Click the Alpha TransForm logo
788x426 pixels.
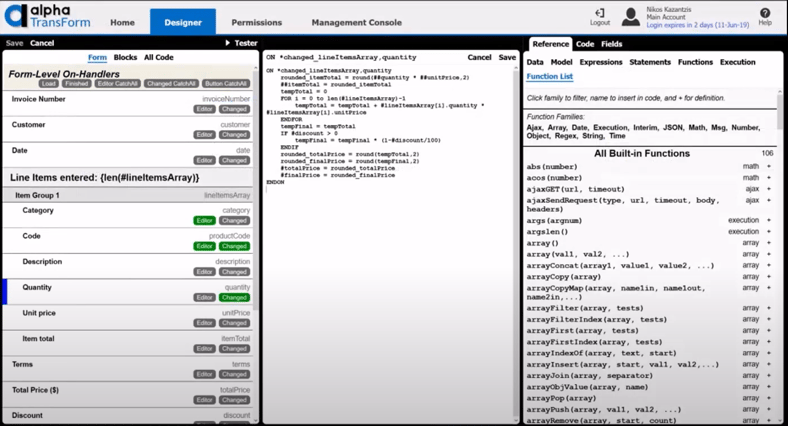point(48,17)
